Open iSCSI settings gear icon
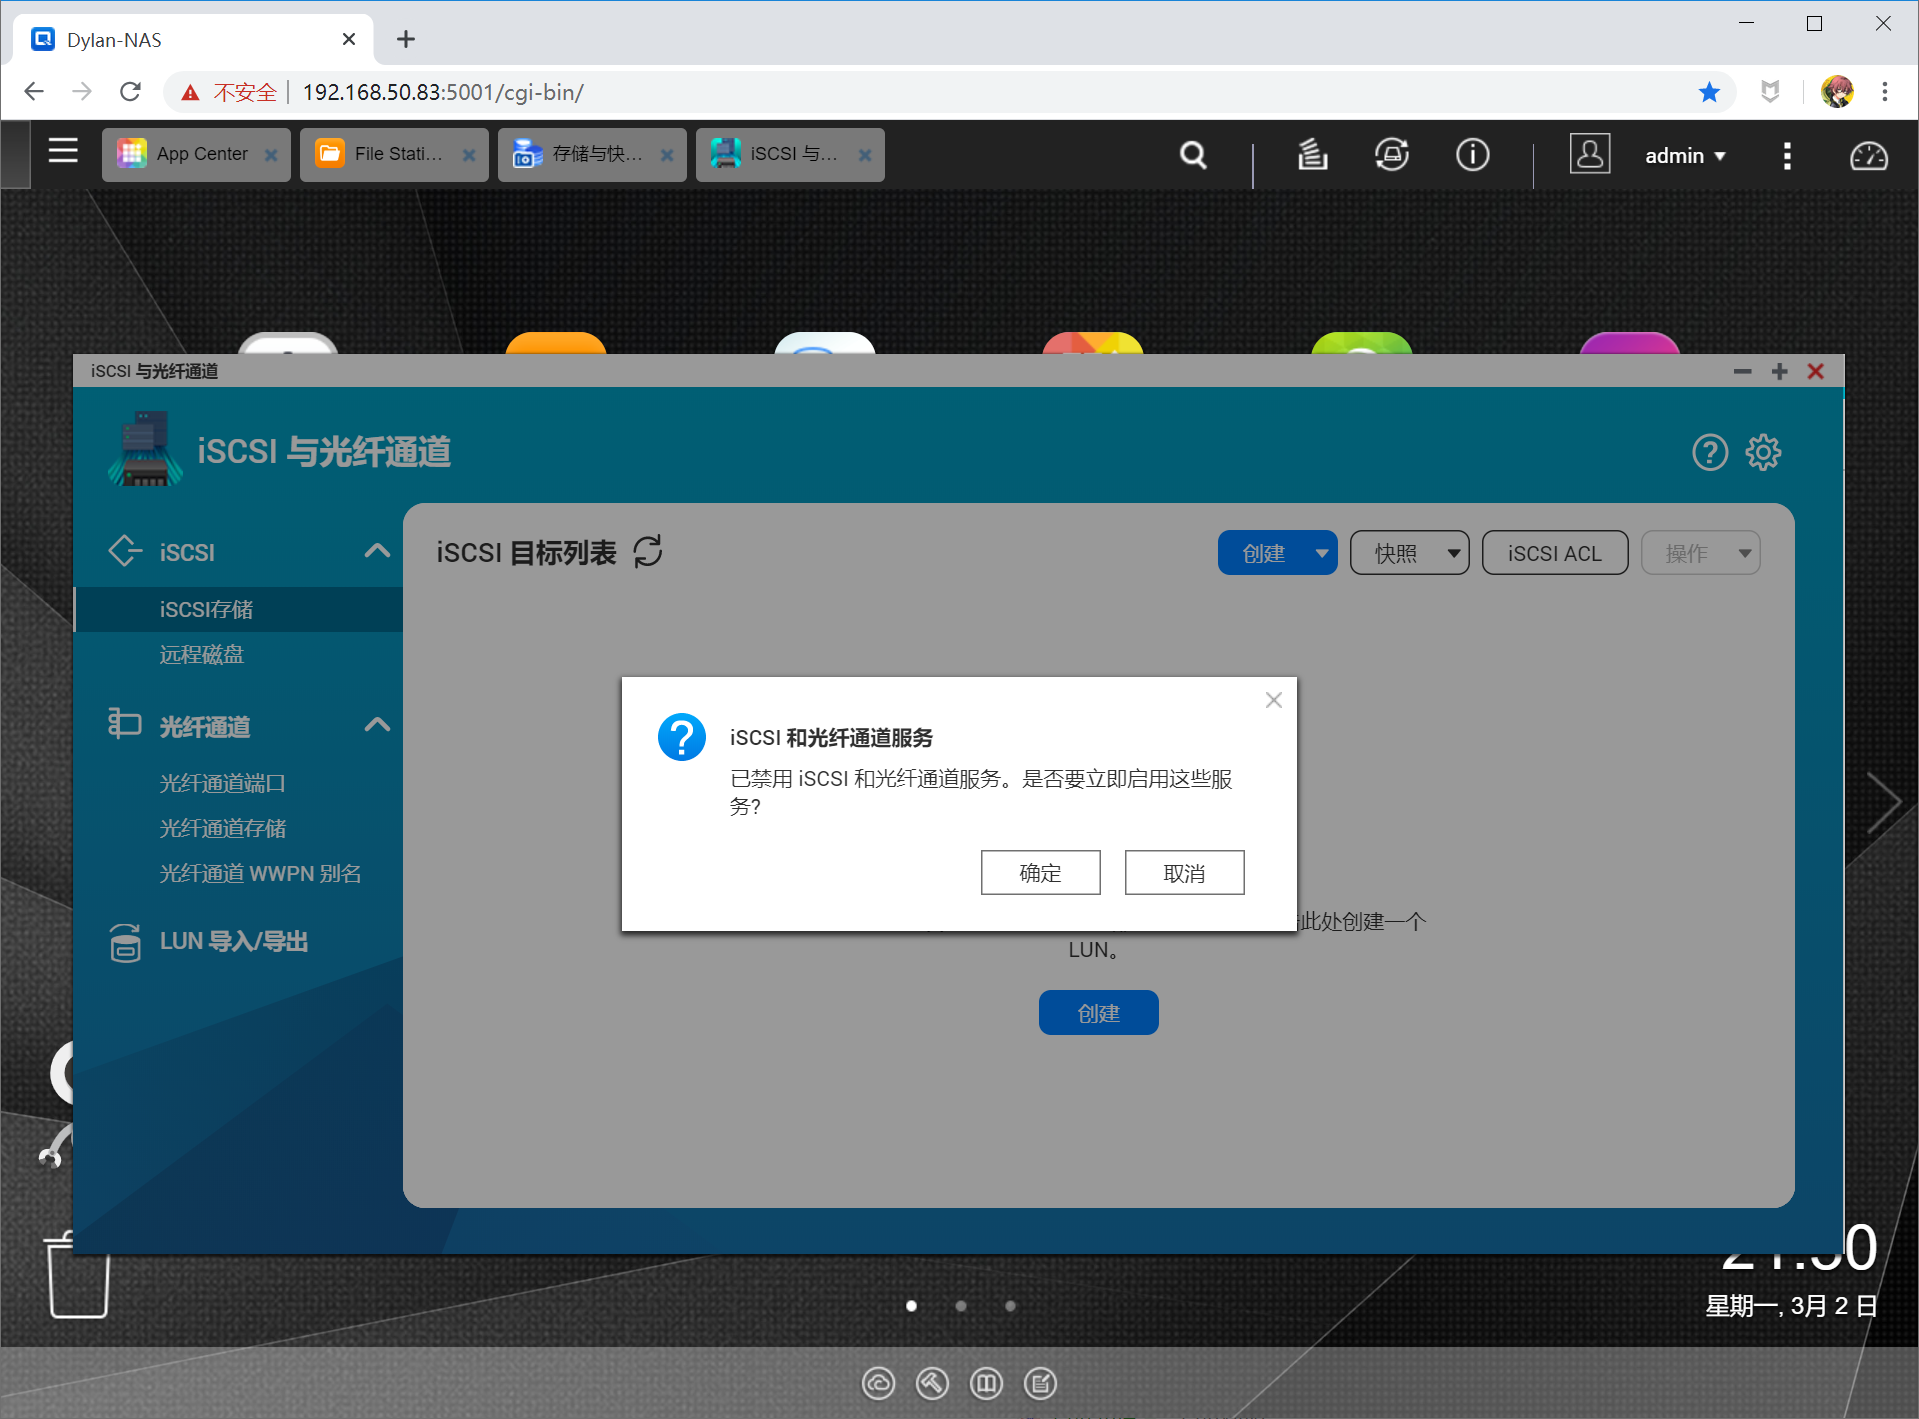This screenshot has width=1919, height=1419. pyautogui.click(x=1763, y=453)
